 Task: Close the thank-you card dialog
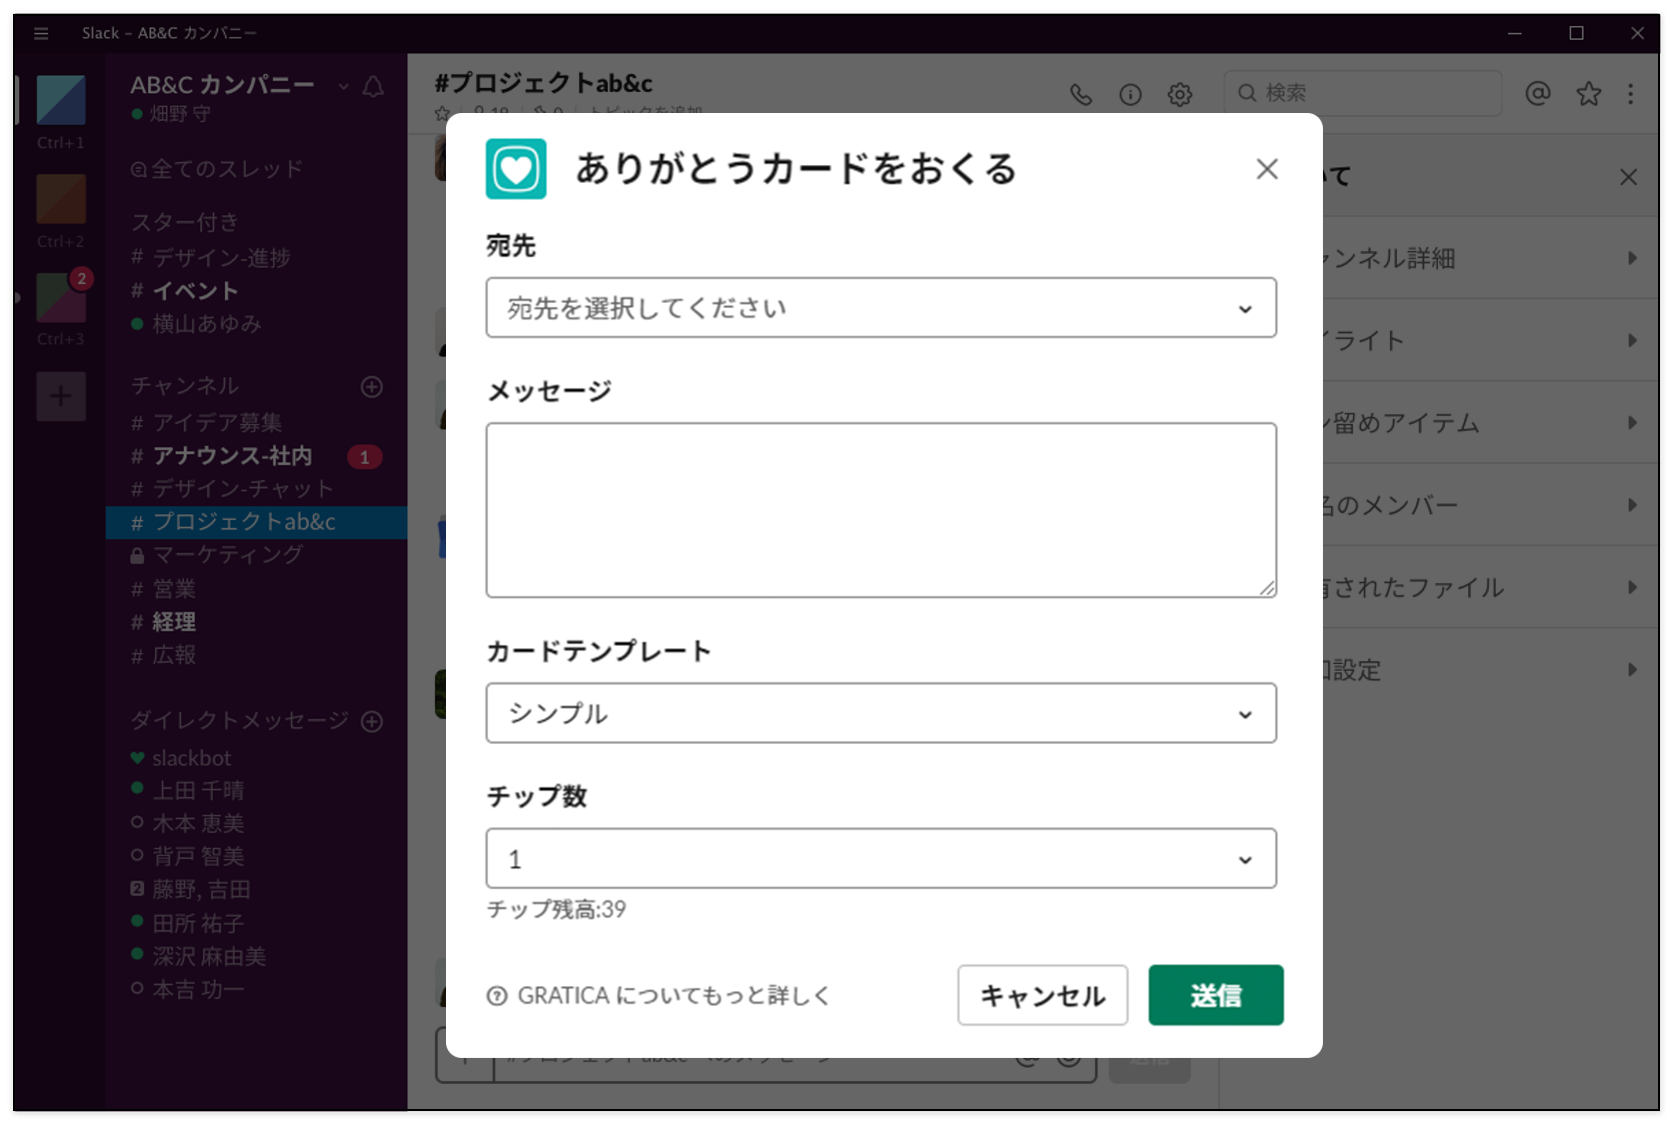pos(1266,169)
